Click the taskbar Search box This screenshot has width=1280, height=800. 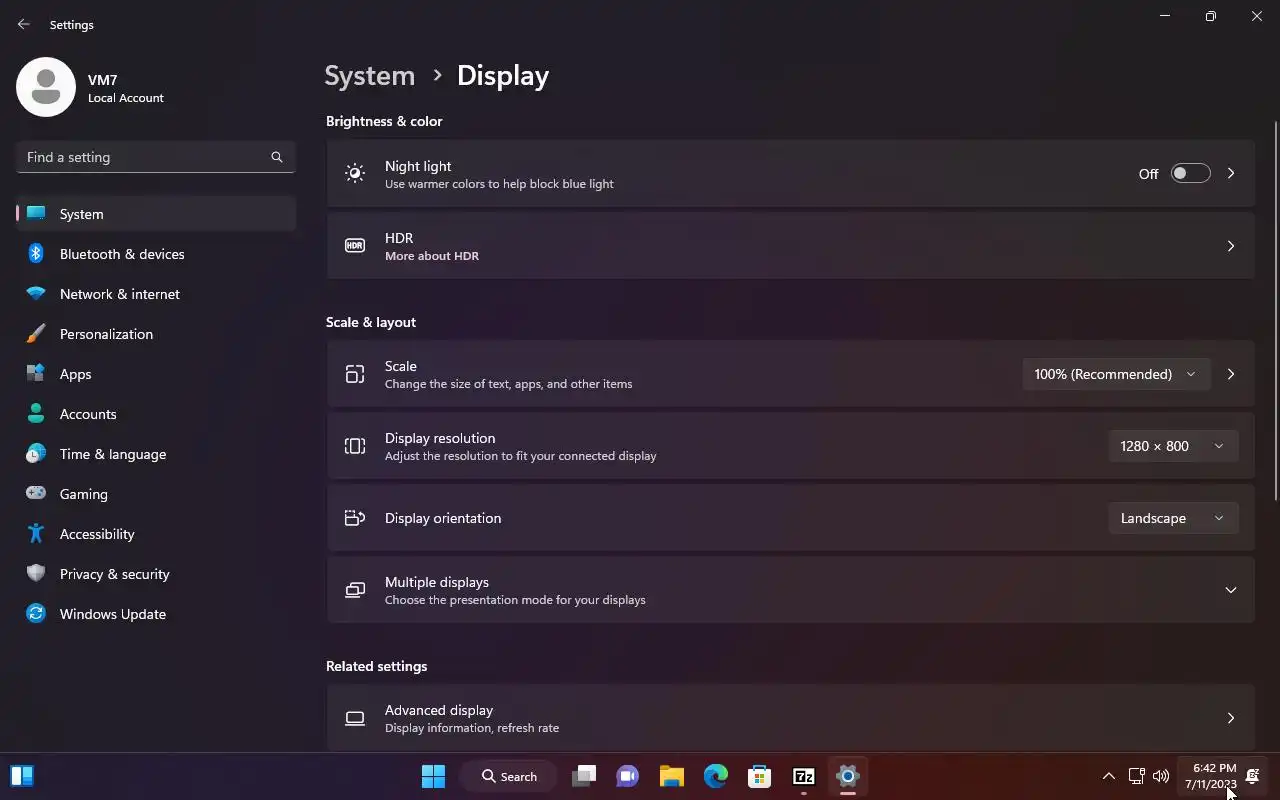[508, 776]
